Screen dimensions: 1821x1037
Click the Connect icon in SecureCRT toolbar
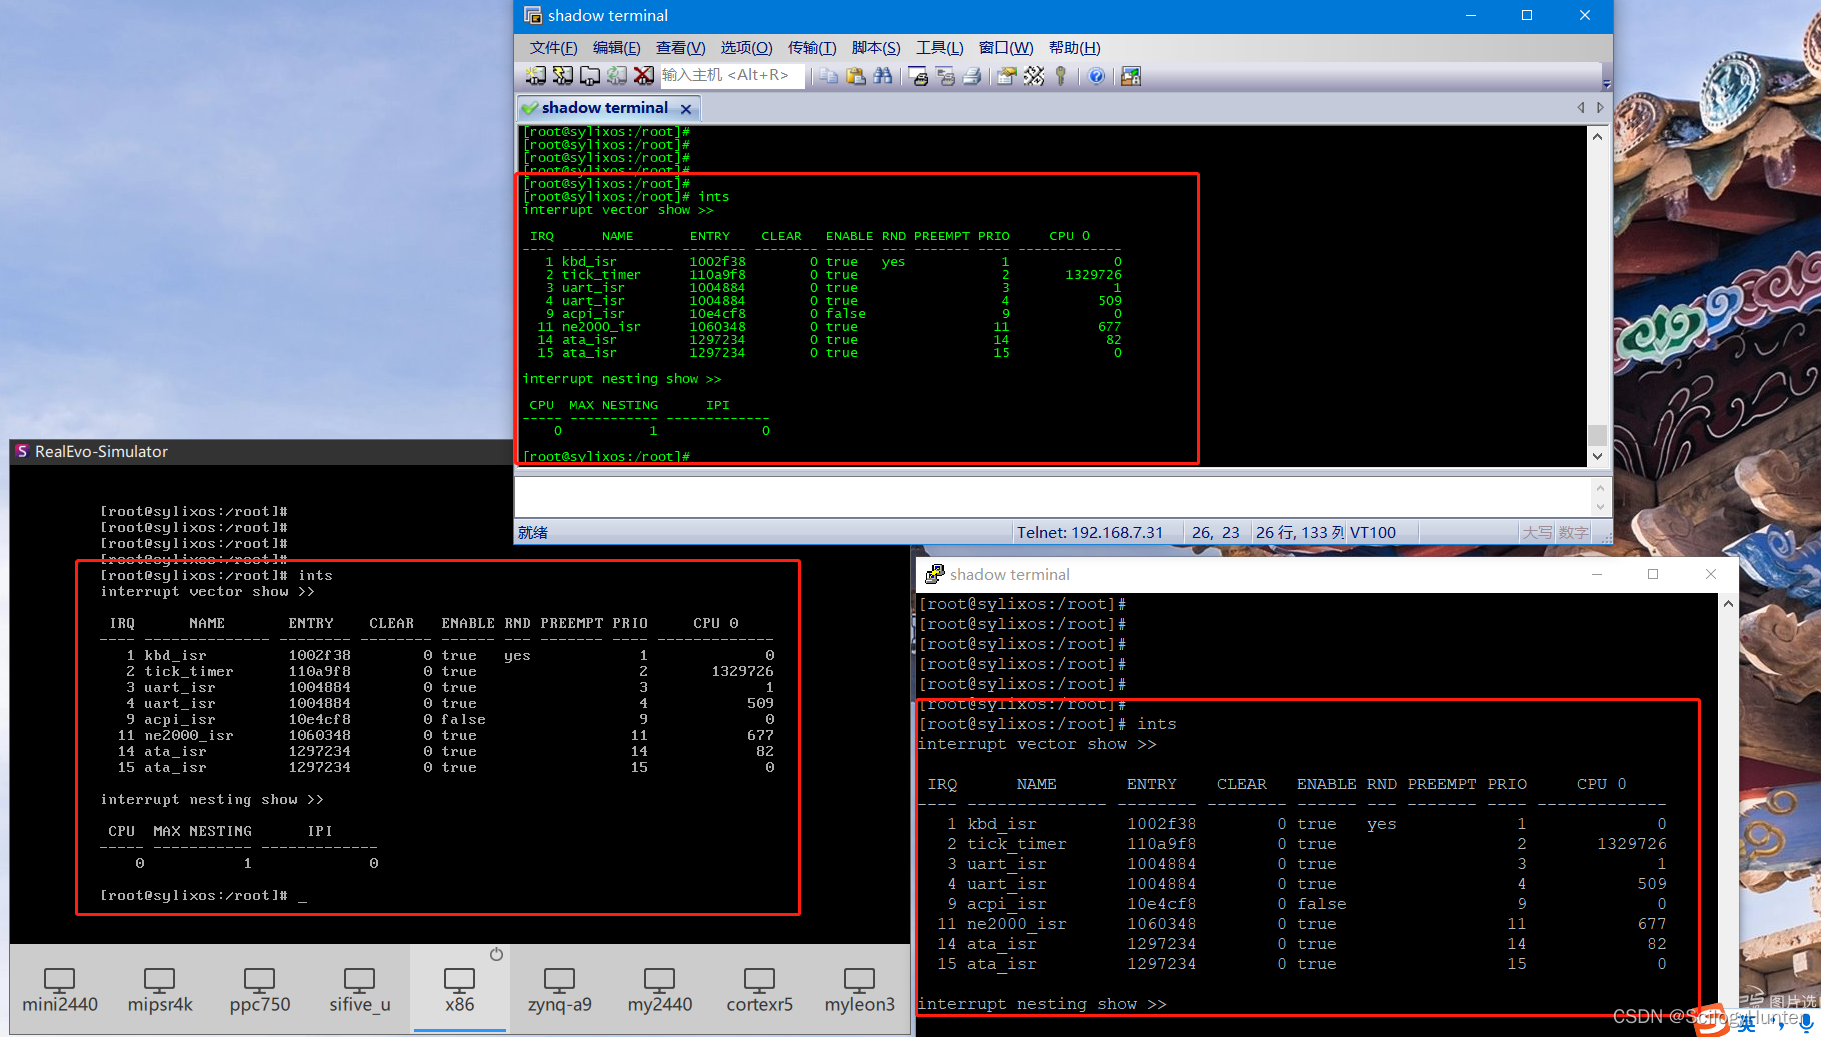536,76
